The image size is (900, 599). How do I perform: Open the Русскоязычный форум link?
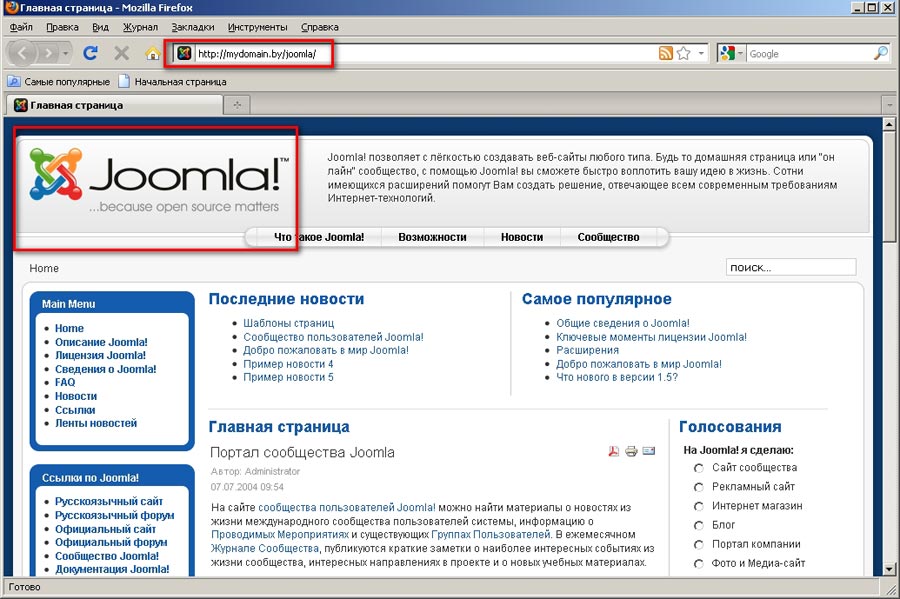[115, 515]
